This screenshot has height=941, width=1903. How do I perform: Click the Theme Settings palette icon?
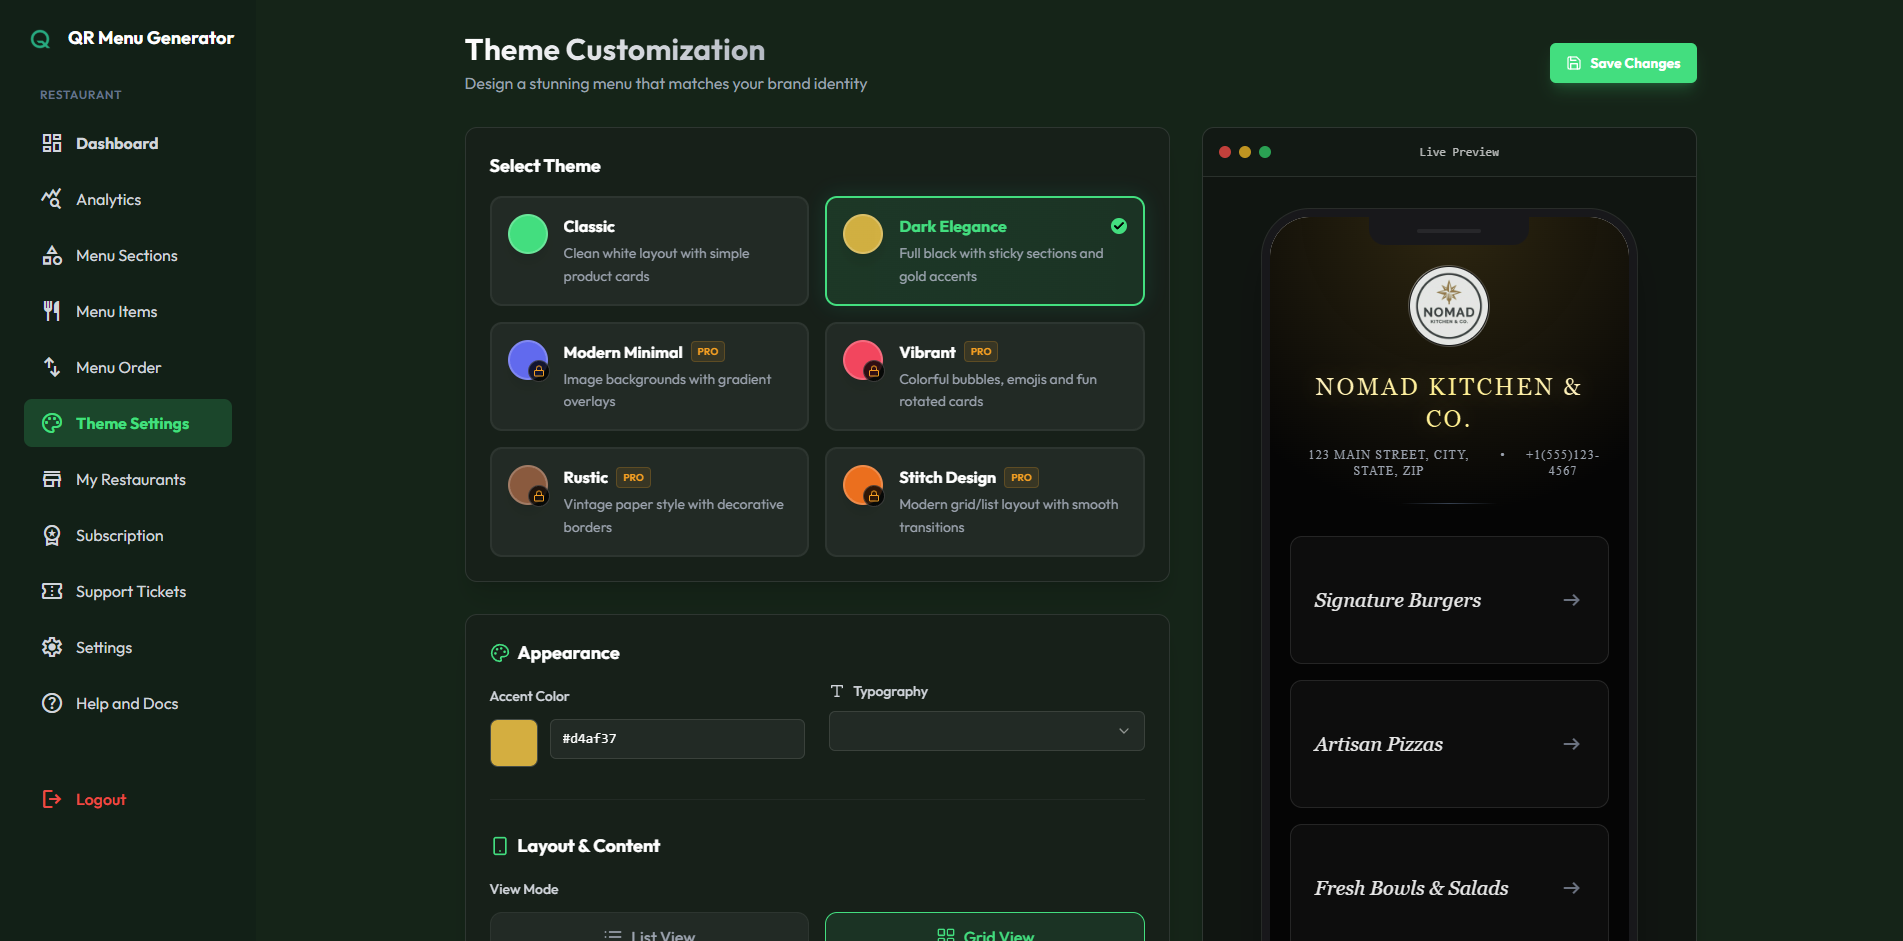pyautogui.click(x=51, y=423)
